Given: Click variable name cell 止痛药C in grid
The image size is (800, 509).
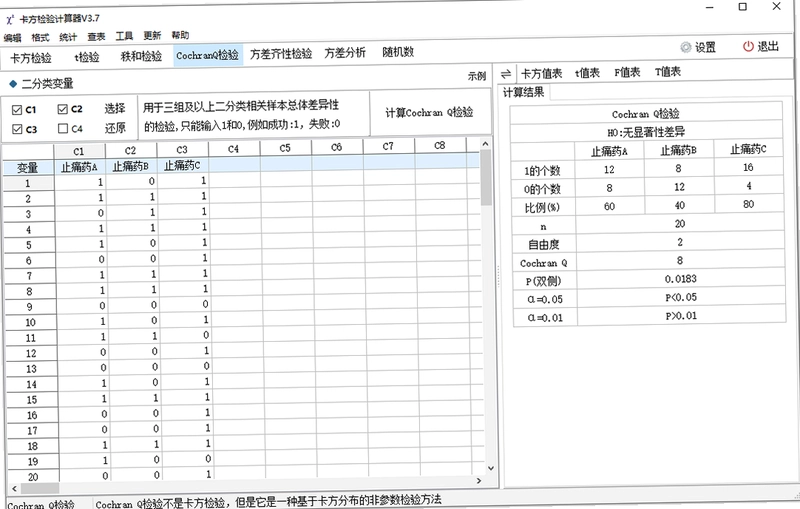Looking at the screenshot, I should click(183, 165).
